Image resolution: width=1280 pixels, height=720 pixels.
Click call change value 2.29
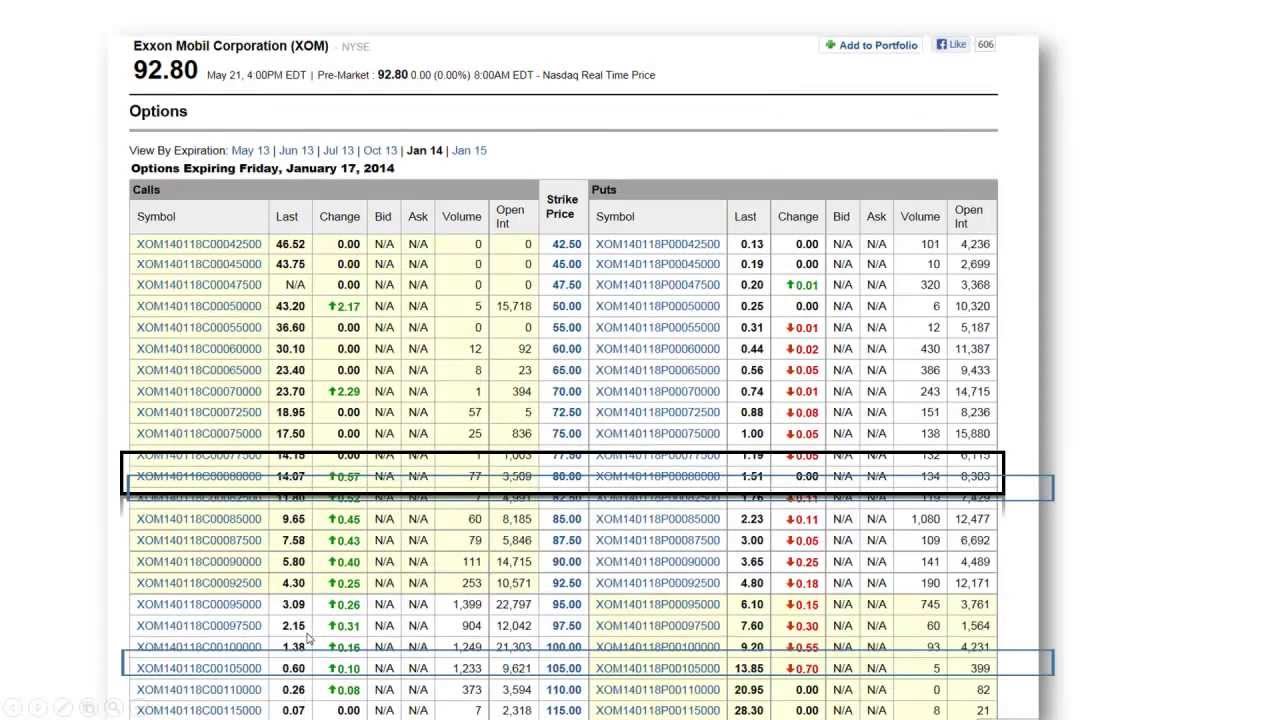pyautogui.click(x=344, y=392)
